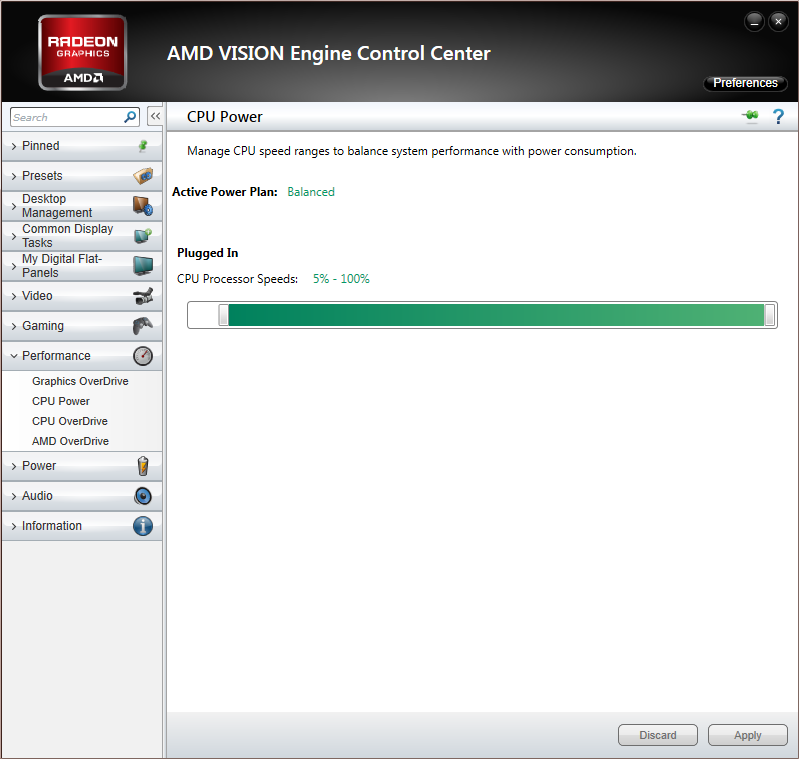Select CPU Power in the sidebar

(61, 401)
